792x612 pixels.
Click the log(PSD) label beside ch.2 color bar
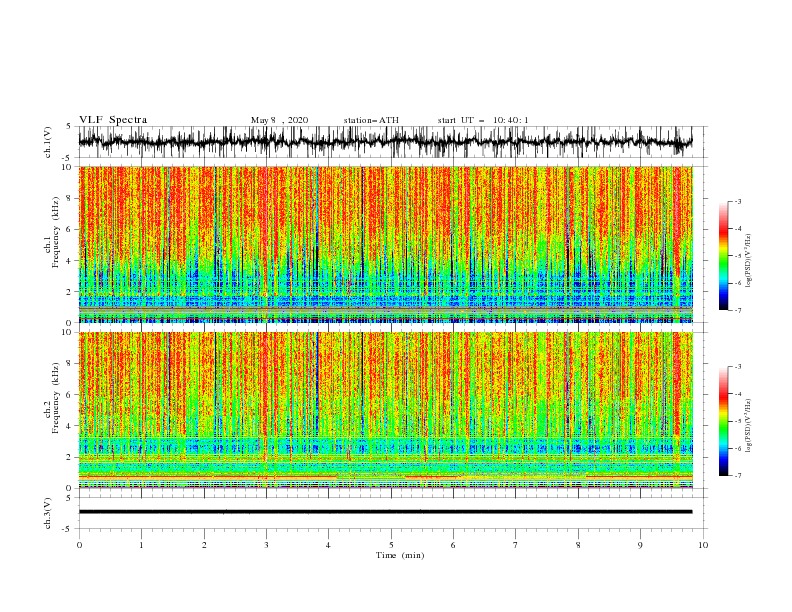coord(749,425)
